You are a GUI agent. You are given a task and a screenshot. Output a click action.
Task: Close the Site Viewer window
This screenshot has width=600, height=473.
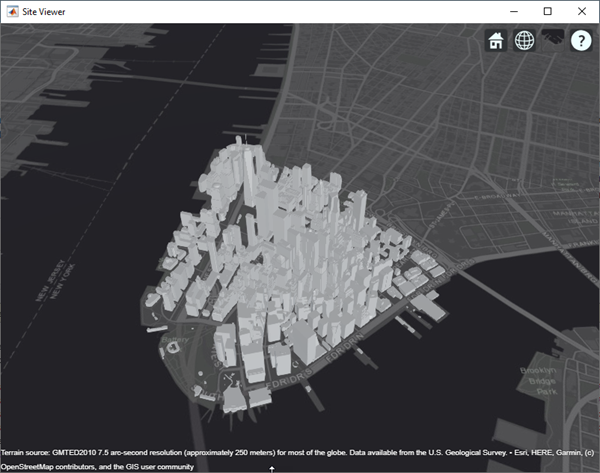pyautogui.click(x=582, y=11)
